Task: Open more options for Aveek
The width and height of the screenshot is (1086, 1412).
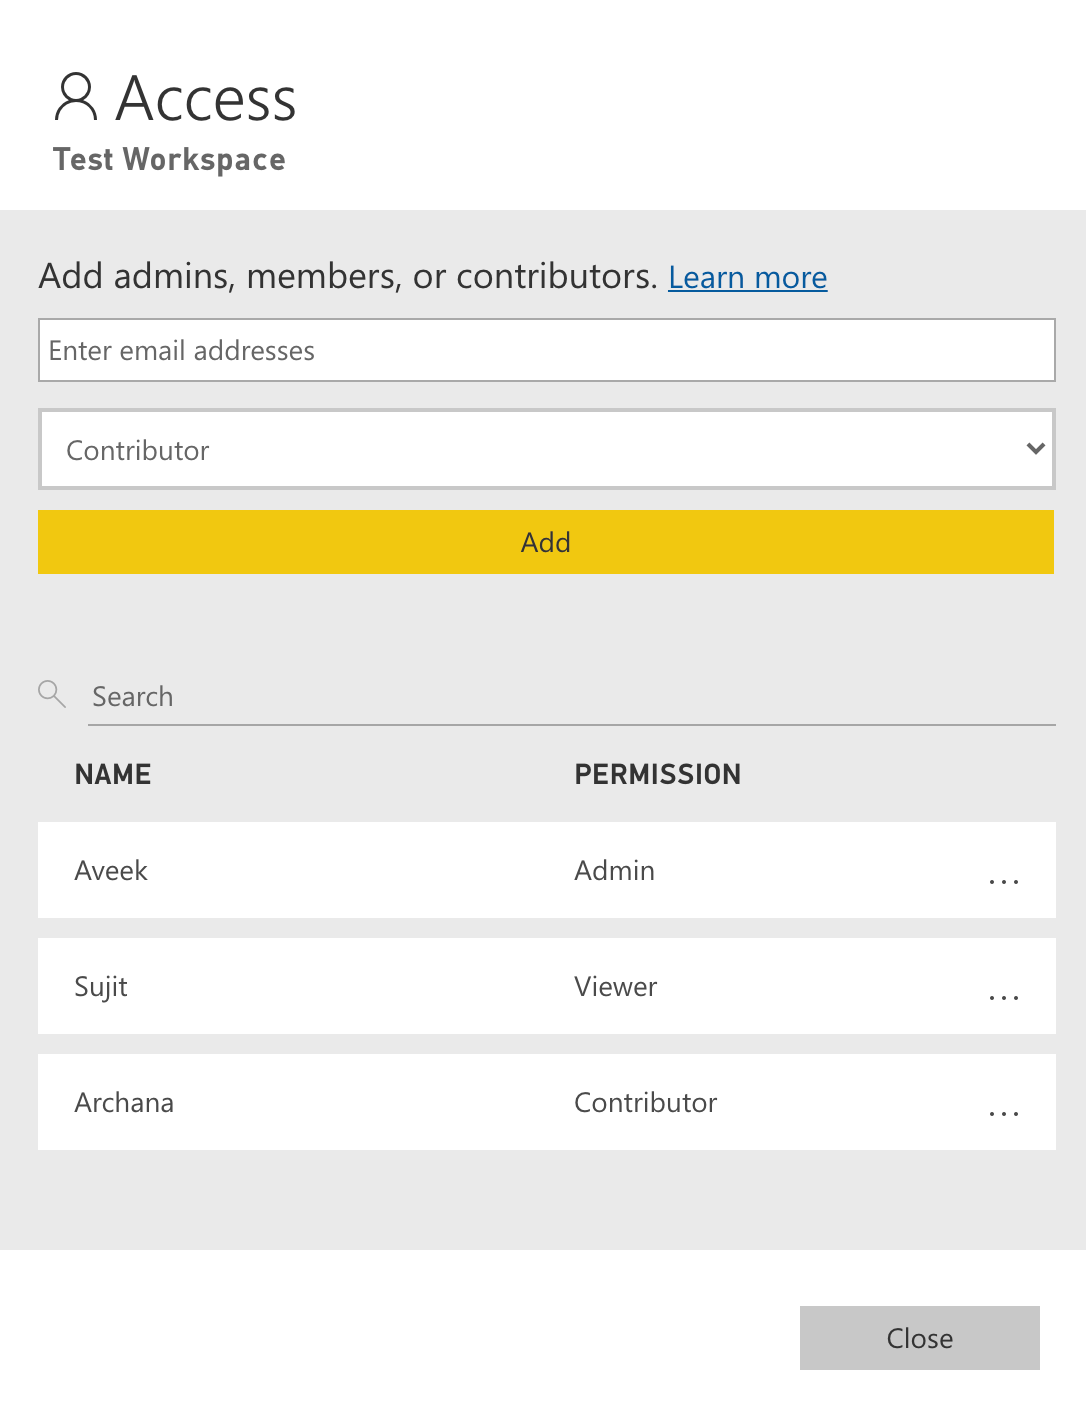Action: tap(1003, 881)
